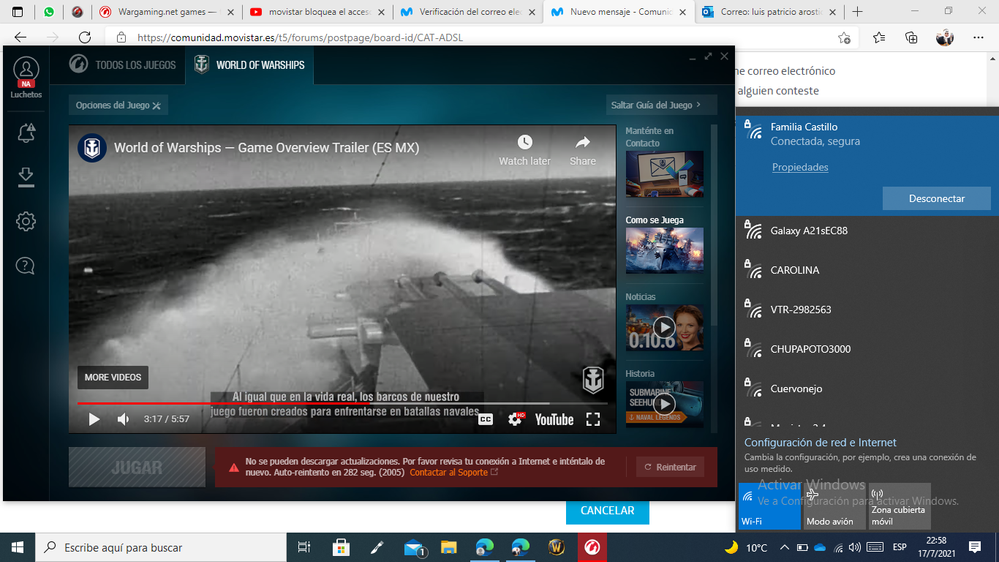Select the WORLD OF WARSHIPS tab
The height and width of the screenshot is (562, 999).
click(x=252, y=65)
